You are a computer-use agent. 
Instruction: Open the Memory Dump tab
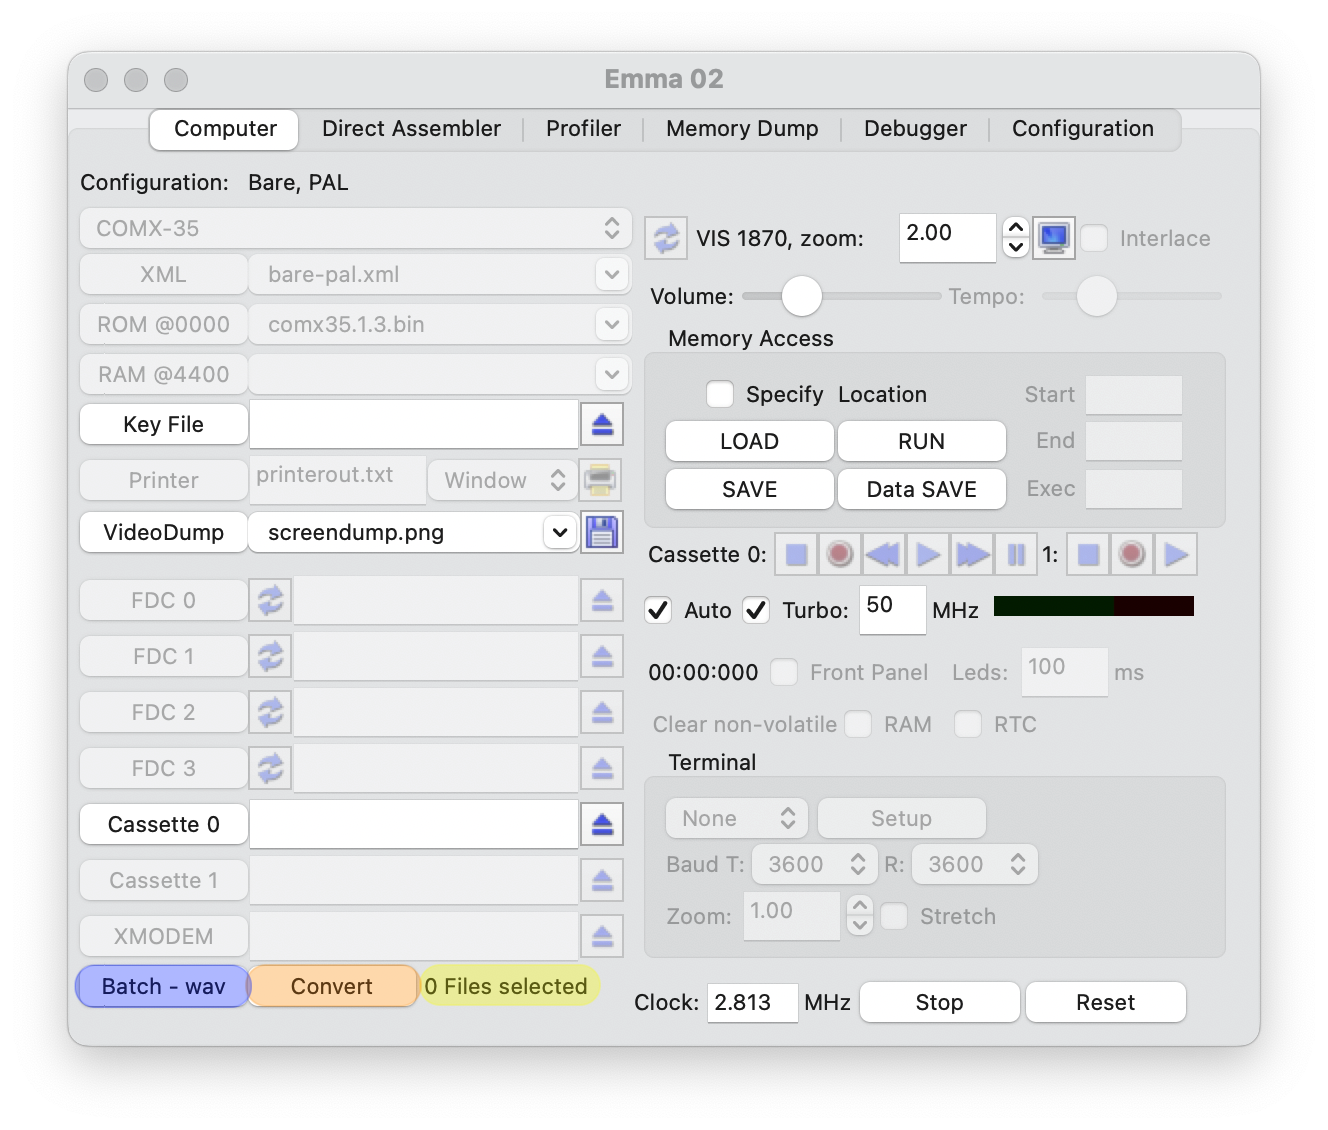742,129
